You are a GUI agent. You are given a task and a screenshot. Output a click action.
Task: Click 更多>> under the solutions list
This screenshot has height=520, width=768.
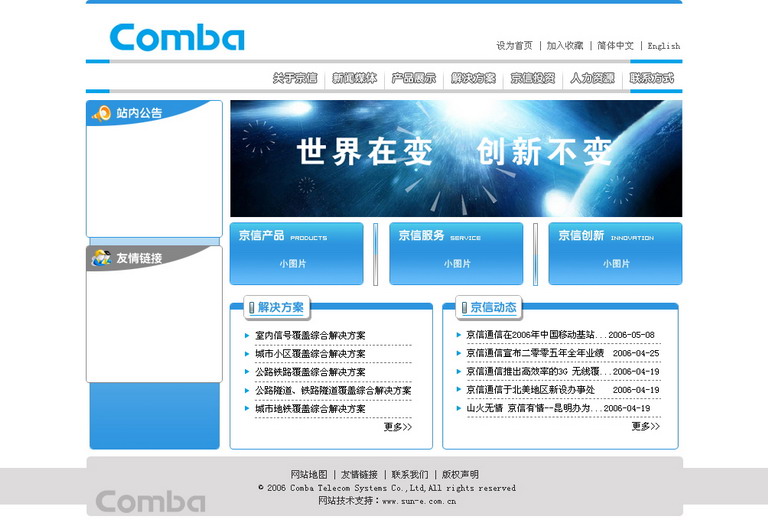[x=398, y=427]
